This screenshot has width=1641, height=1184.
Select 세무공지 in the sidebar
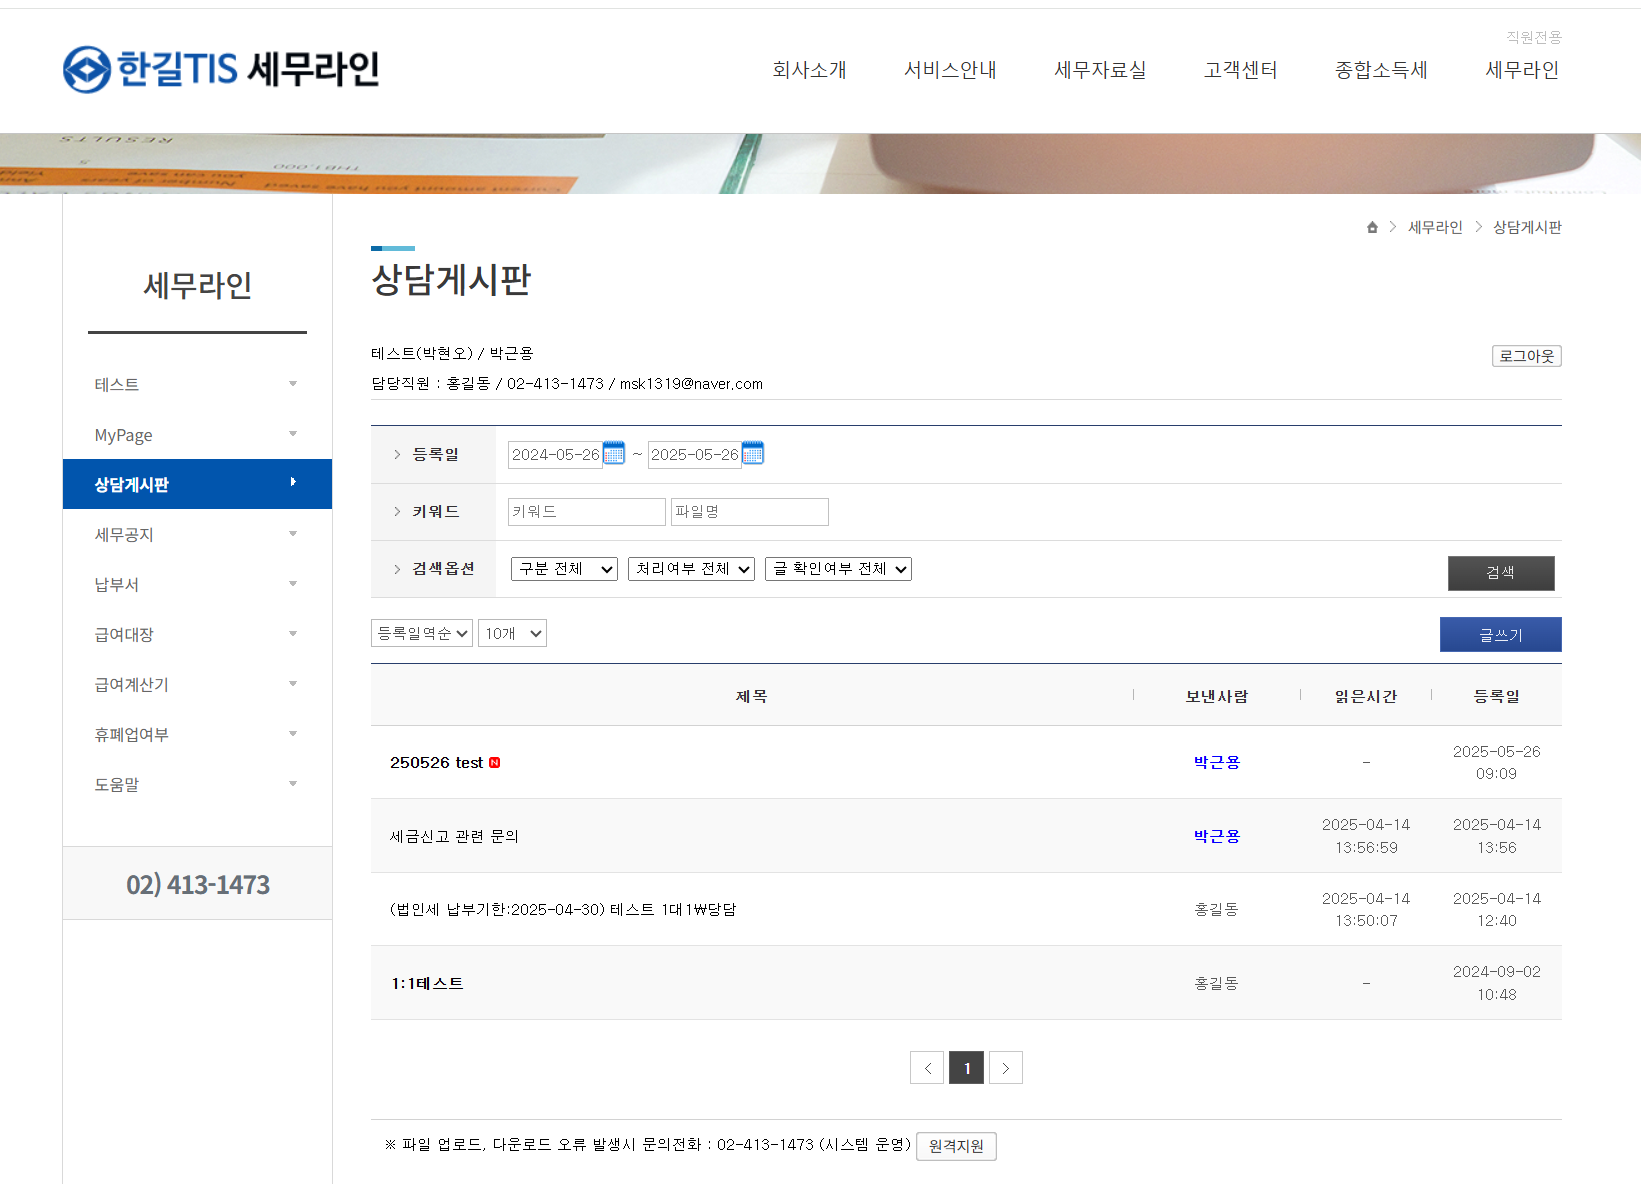pos(124,535)
